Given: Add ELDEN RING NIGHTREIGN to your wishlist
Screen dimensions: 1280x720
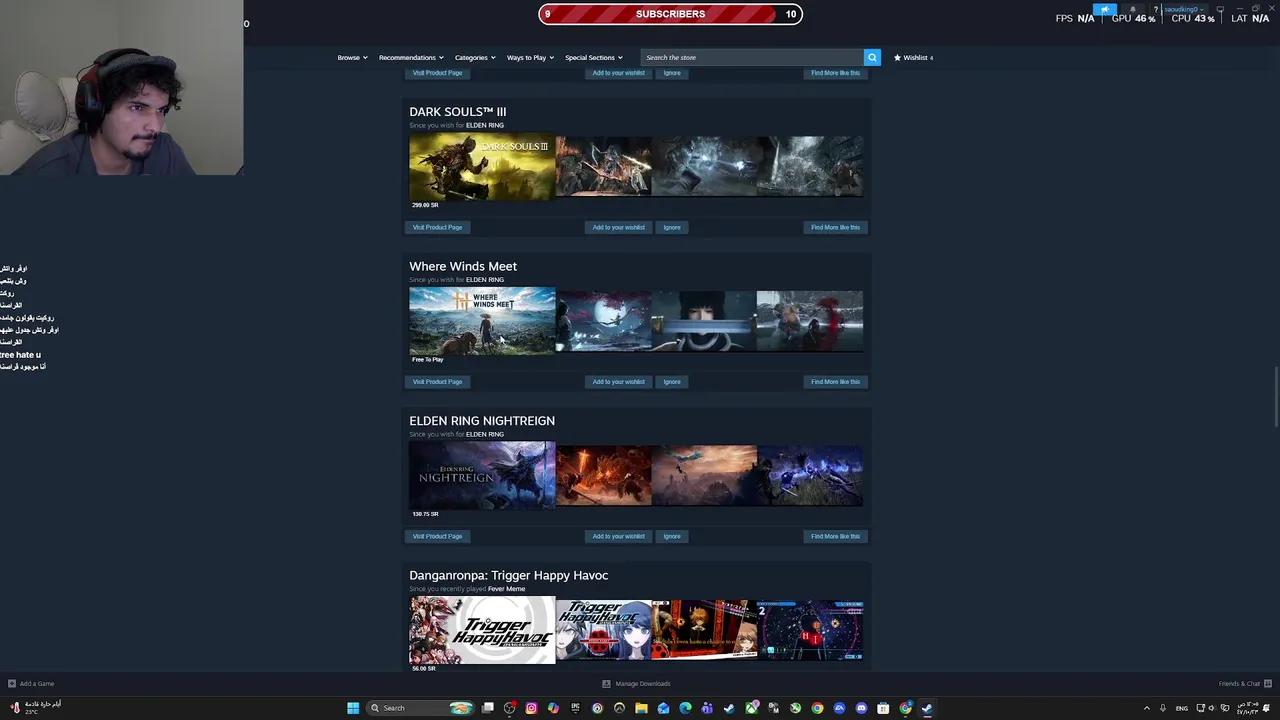Looking at the screenshot, I should pyautogui.click(x=618, y=536).
